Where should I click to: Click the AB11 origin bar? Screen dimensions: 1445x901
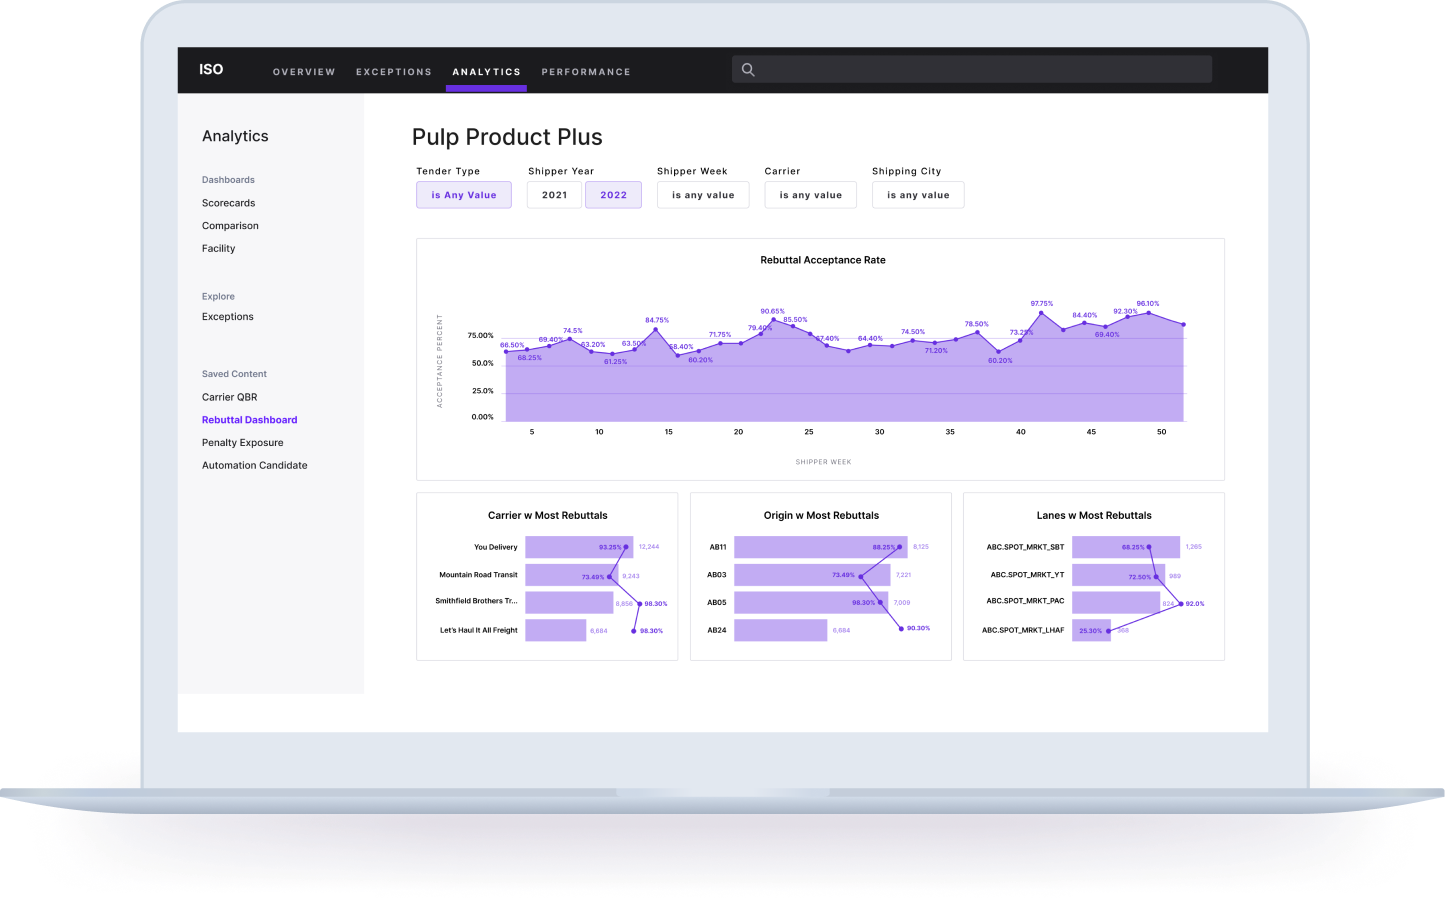[820, 547]
